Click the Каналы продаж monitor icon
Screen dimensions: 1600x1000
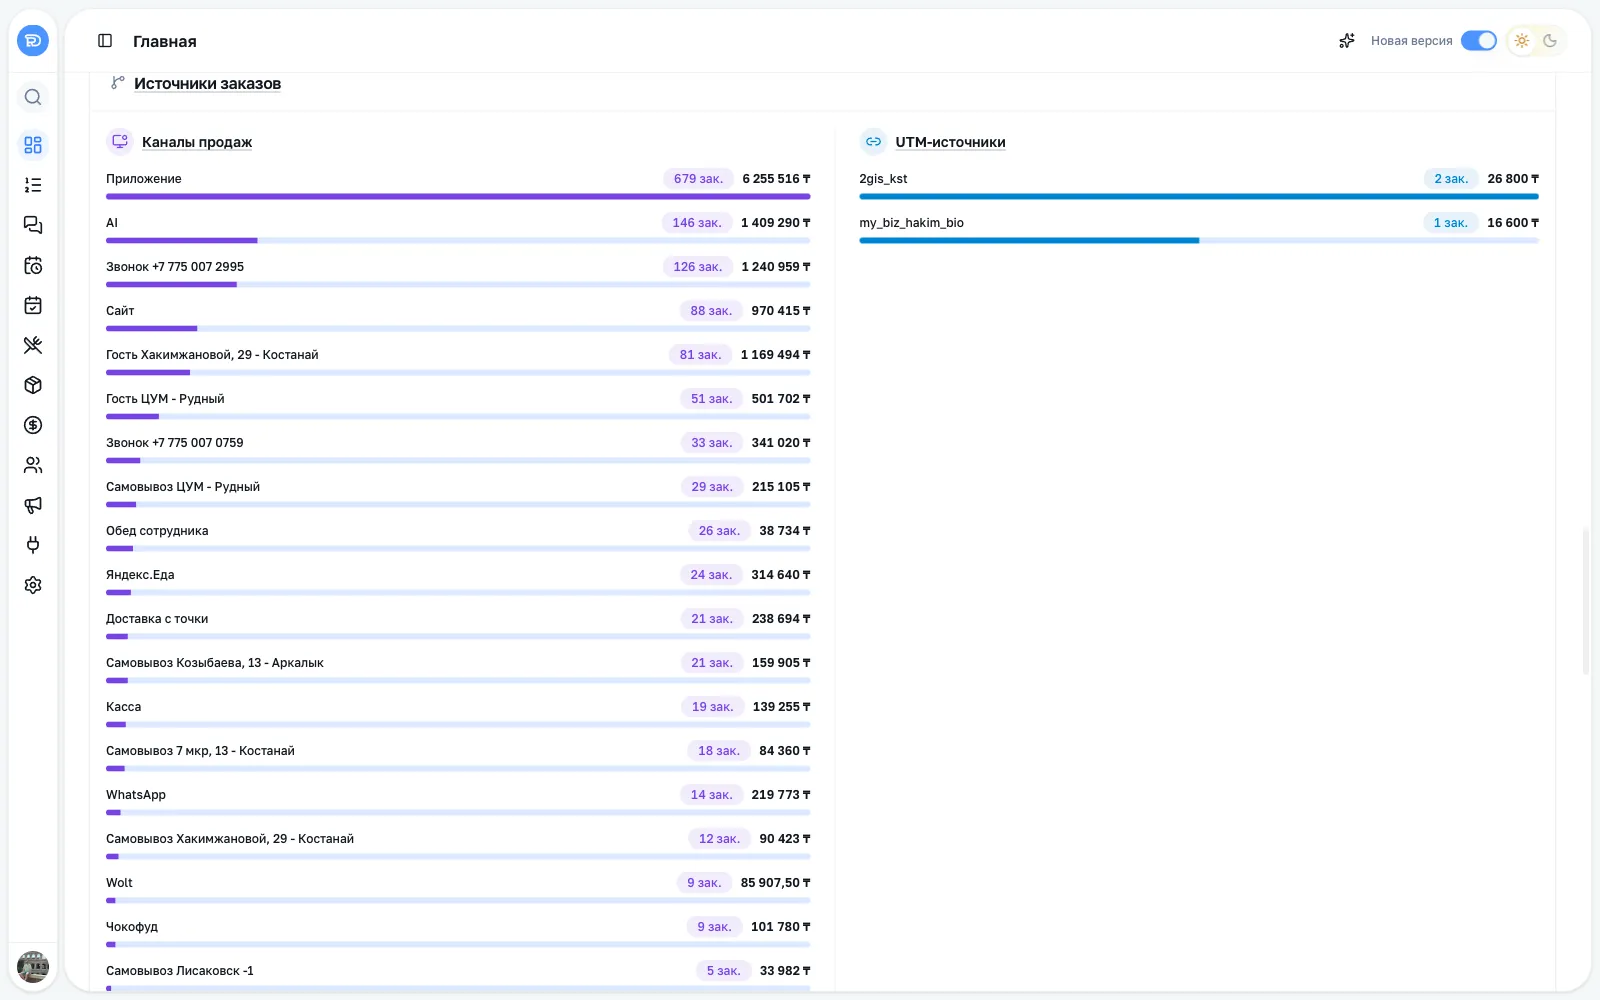120,142
